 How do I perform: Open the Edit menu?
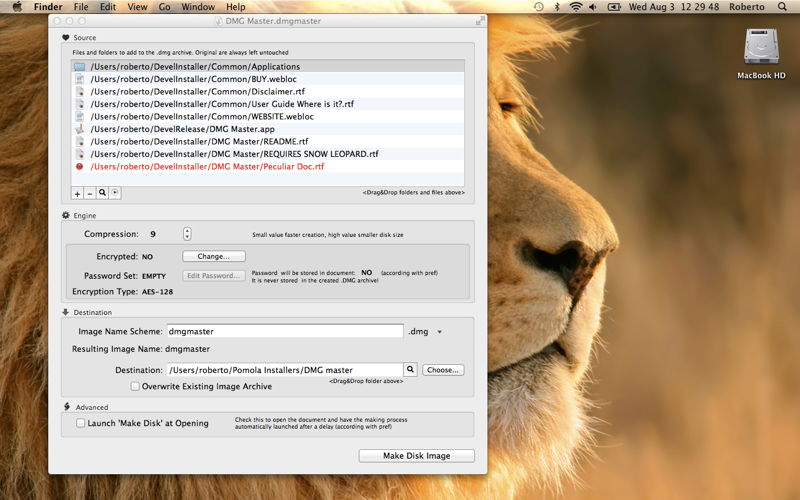[x=108, y=7]
